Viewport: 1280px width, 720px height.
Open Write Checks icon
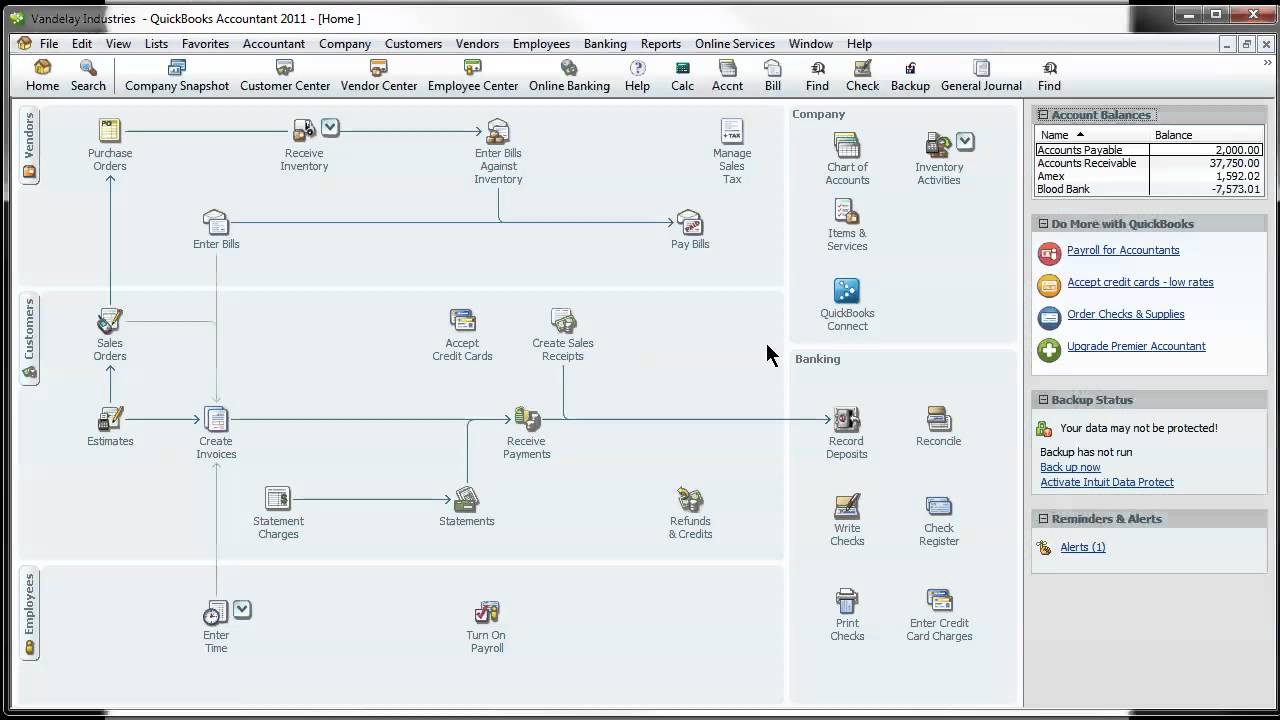(x=847, y=506)
